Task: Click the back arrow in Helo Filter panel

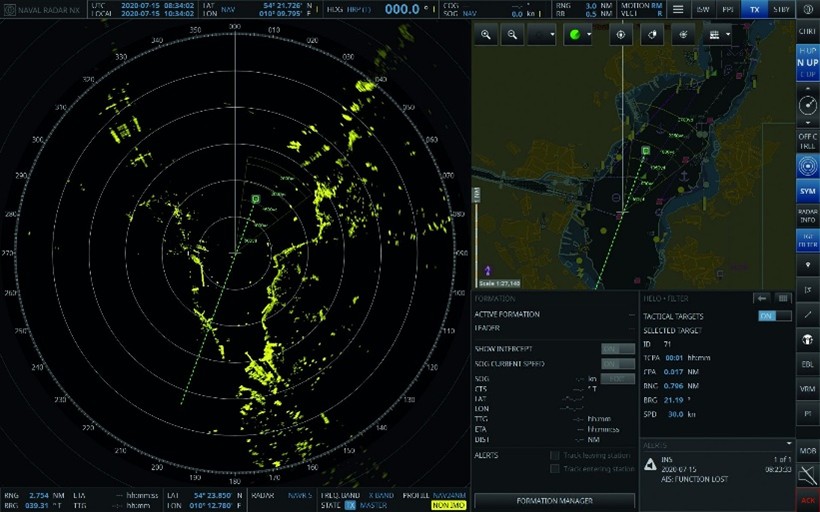Action: (761, 298)
